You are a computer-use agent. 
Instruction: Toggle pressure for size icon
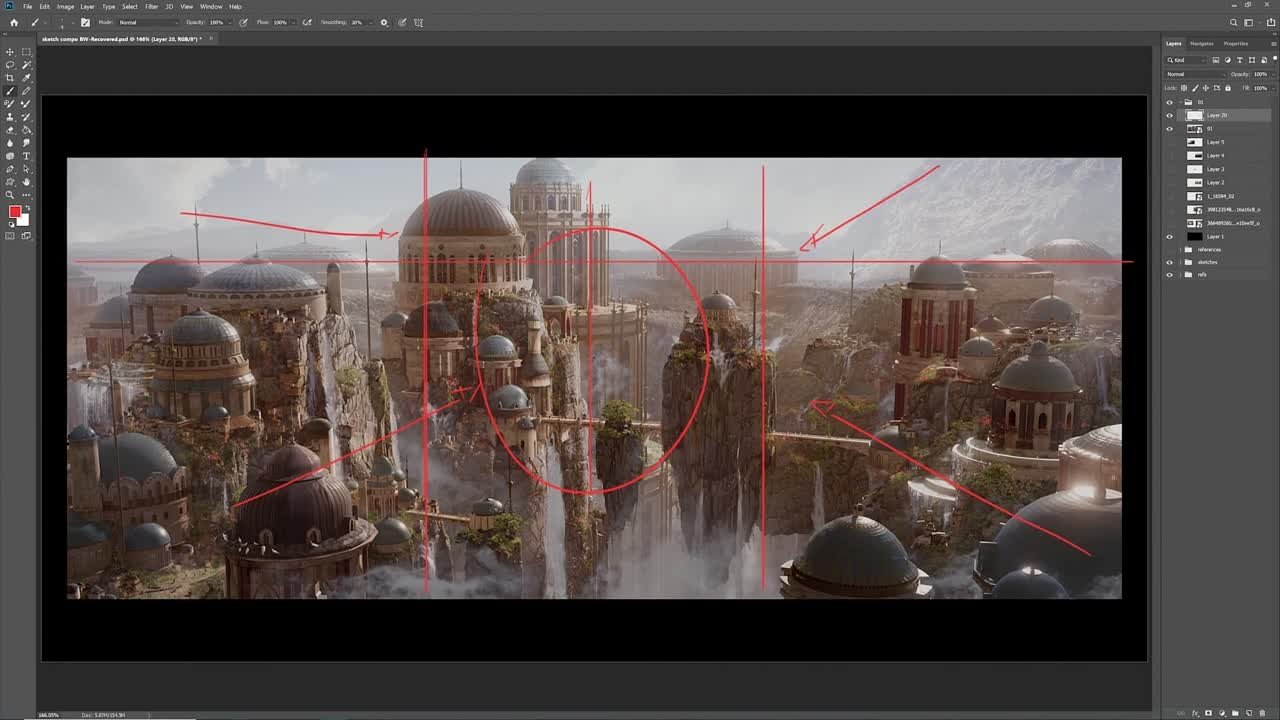pos(402,22)
